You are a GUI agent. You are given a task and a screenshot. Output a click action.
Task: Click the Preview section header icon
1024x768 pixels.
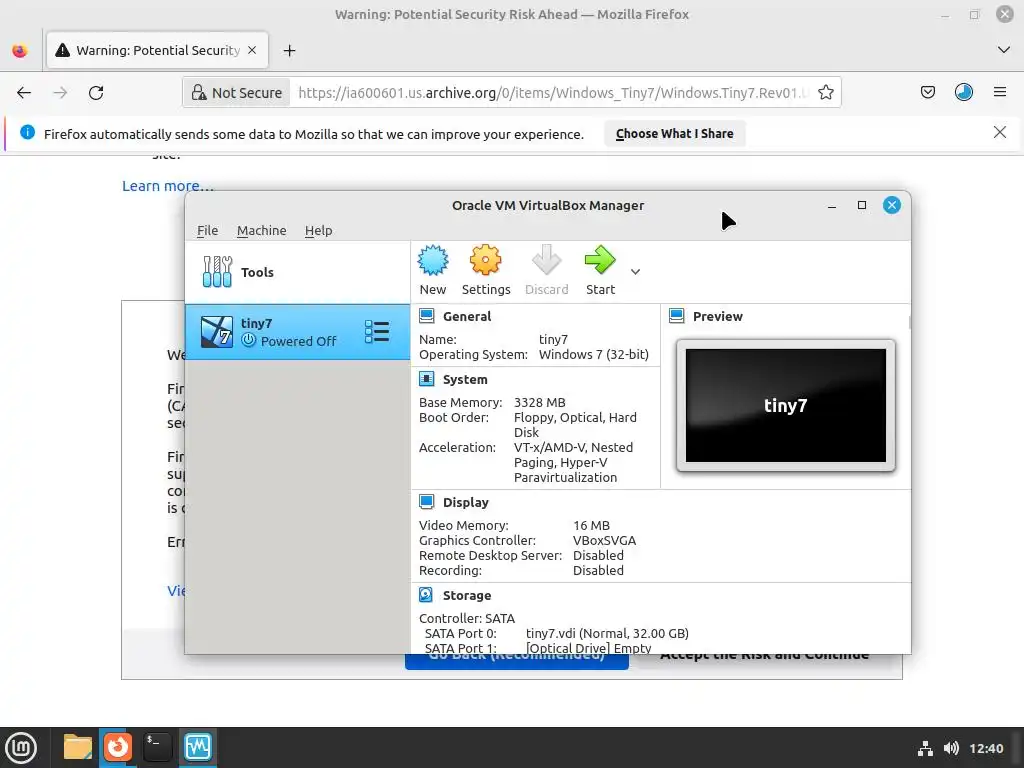click(677, 316)
